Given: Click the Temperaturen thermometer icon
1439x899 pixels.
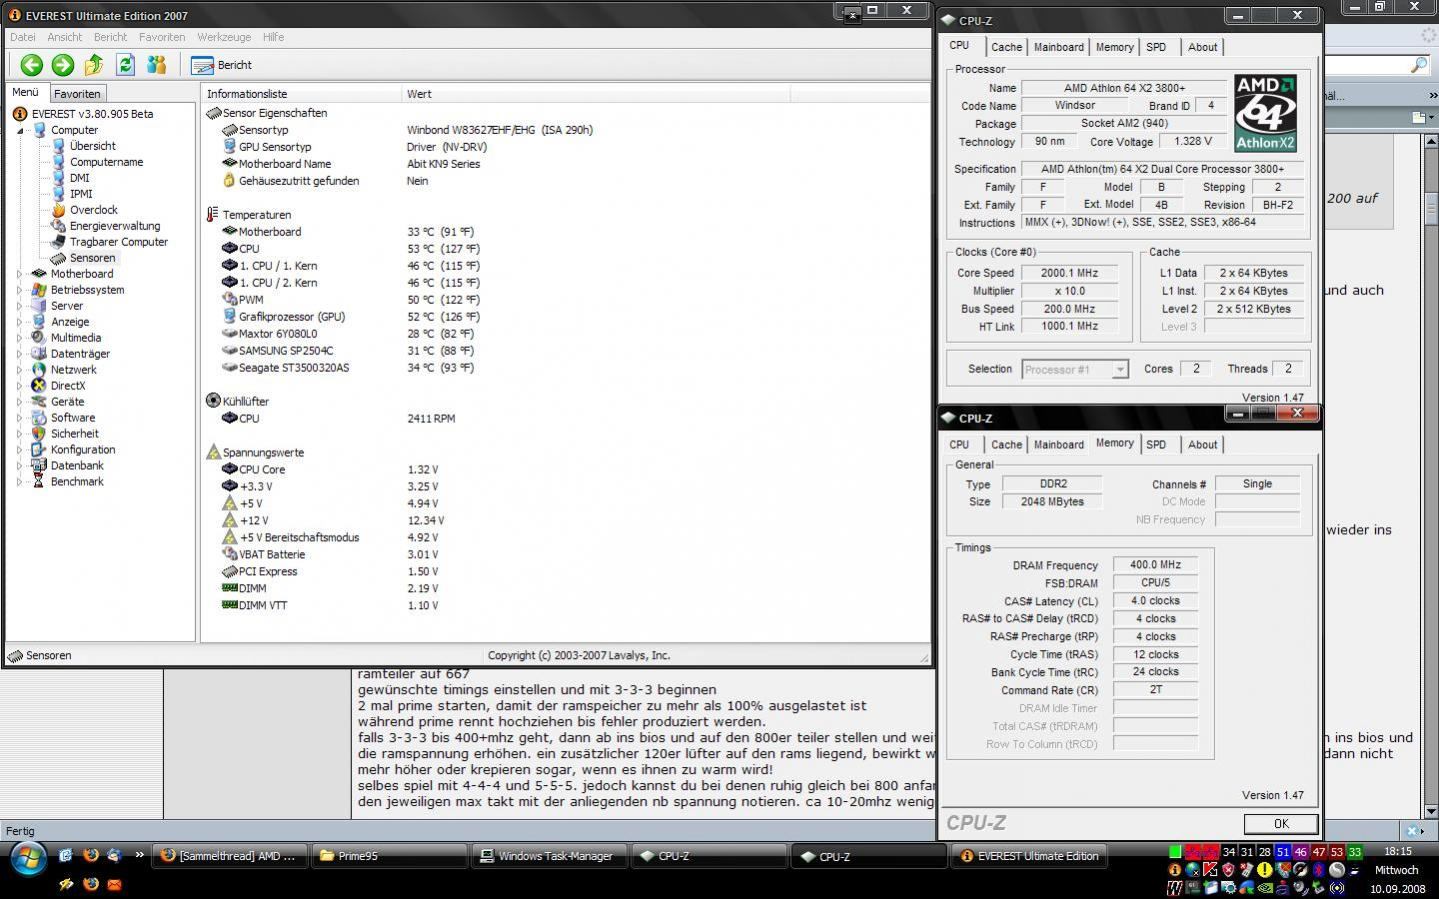Looking at the screenshot, I should pyautogui.click(x=213, y=215).
